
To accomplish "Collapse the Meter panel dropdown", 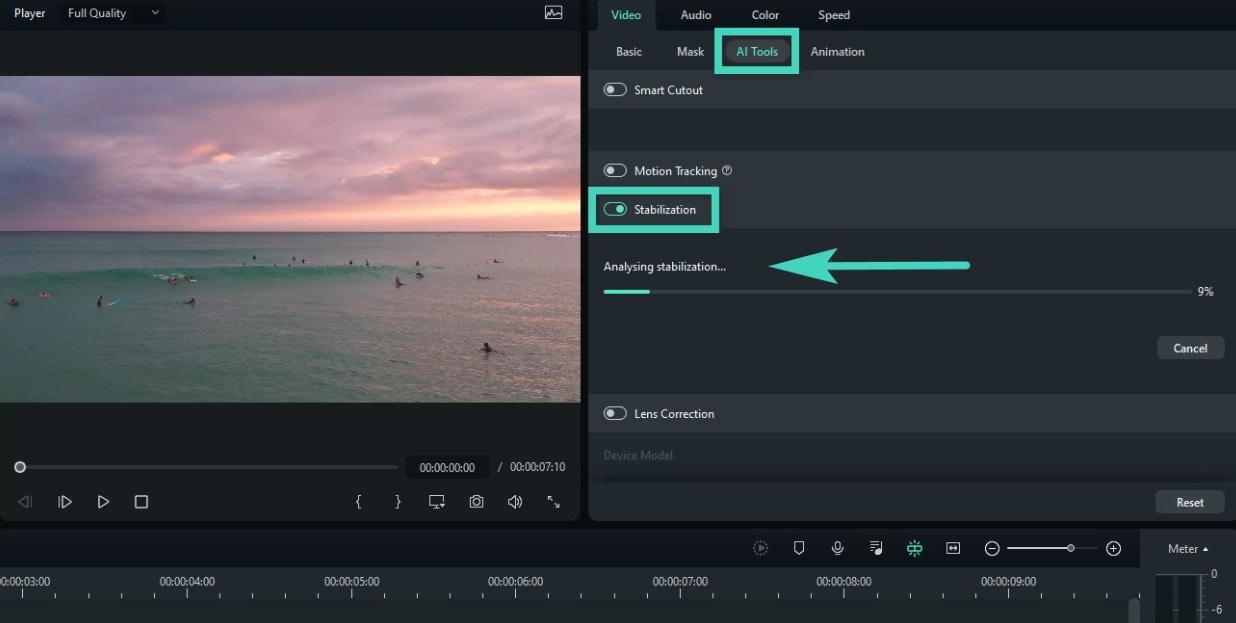I will [x=1187, y=549].
